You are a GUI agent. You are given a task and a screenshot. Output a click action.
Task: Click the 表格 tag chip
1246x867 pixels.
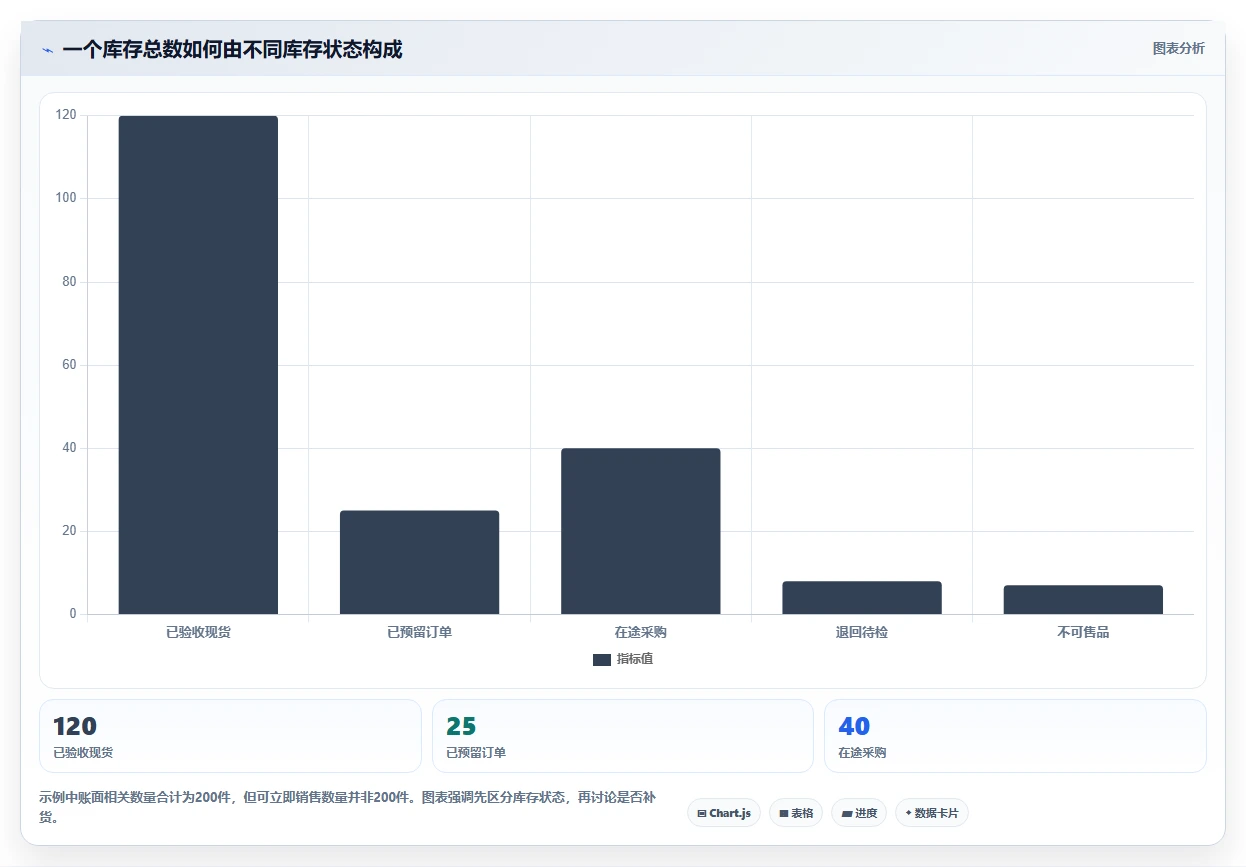795,813
